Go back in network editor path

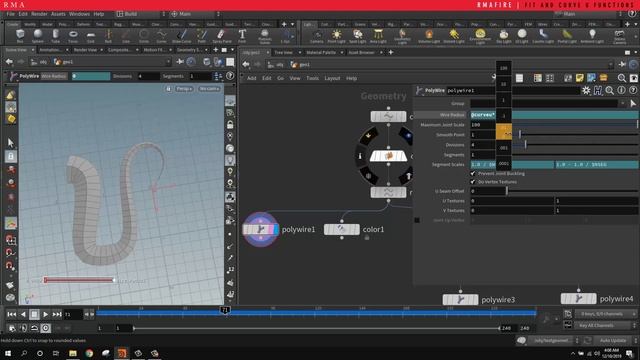[245, 64]
